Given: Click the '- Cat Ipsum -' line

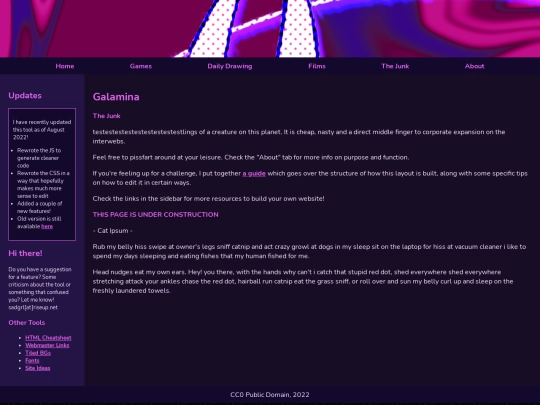Looking at the screenshot, I should tap(113, 231).
